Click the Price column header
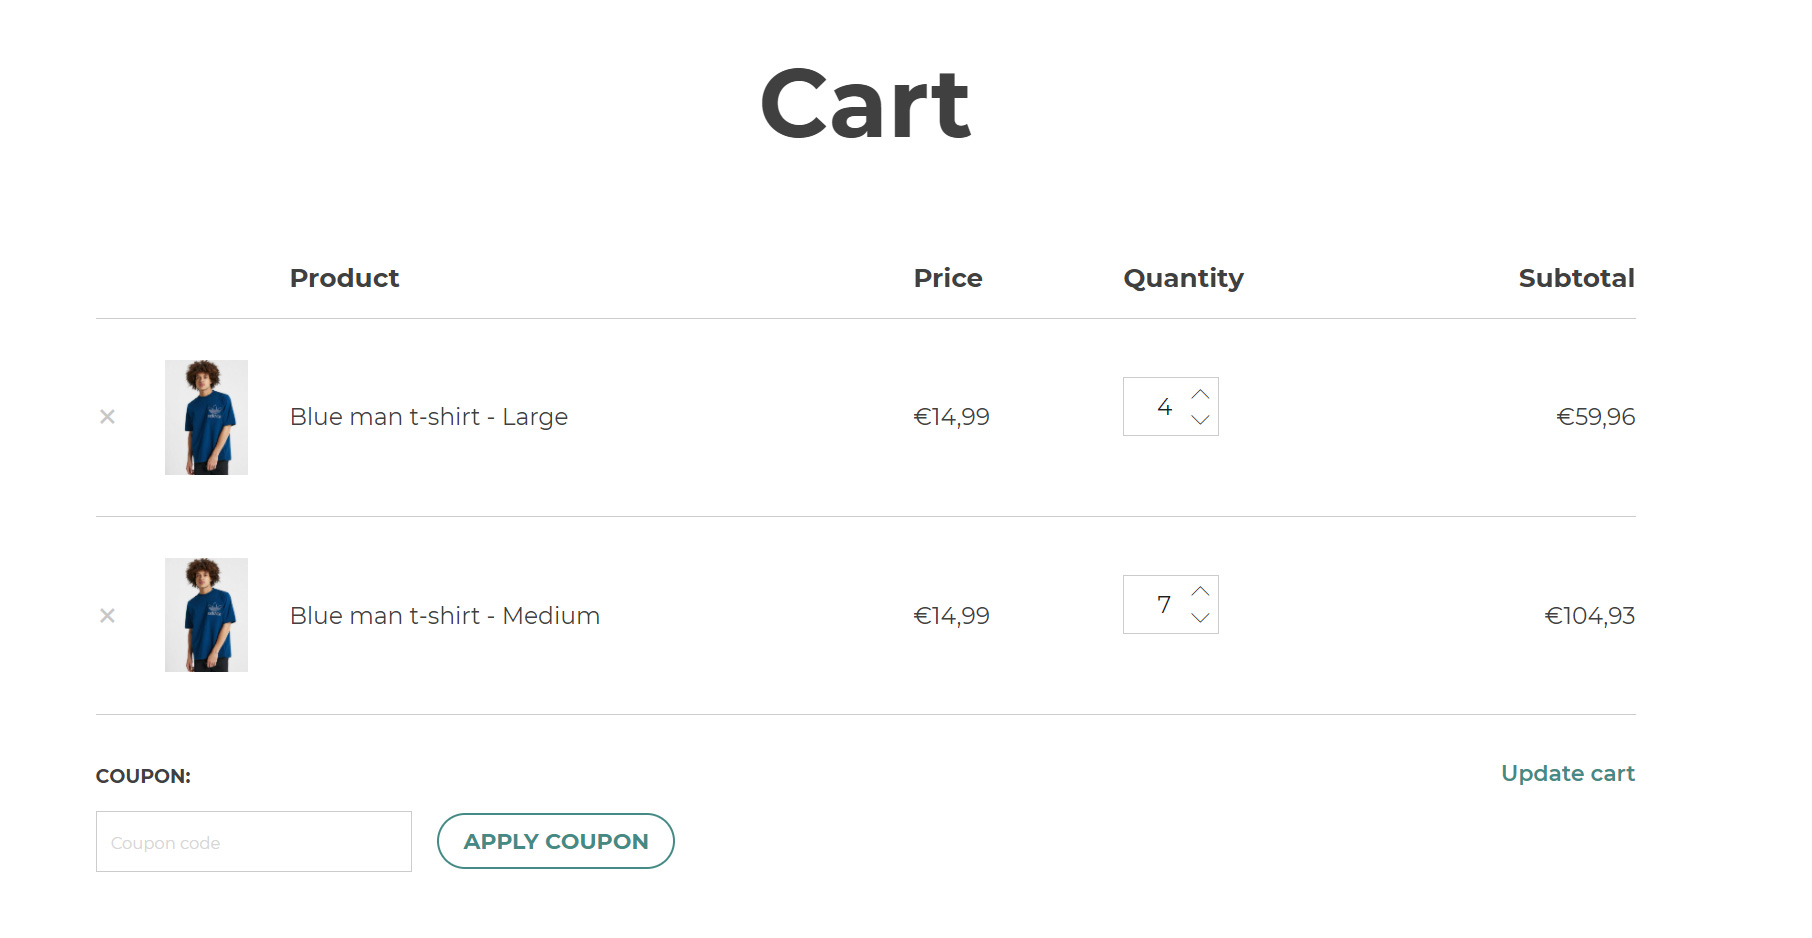This screenshot has width=1812, height=938. [x=948, y=278]
